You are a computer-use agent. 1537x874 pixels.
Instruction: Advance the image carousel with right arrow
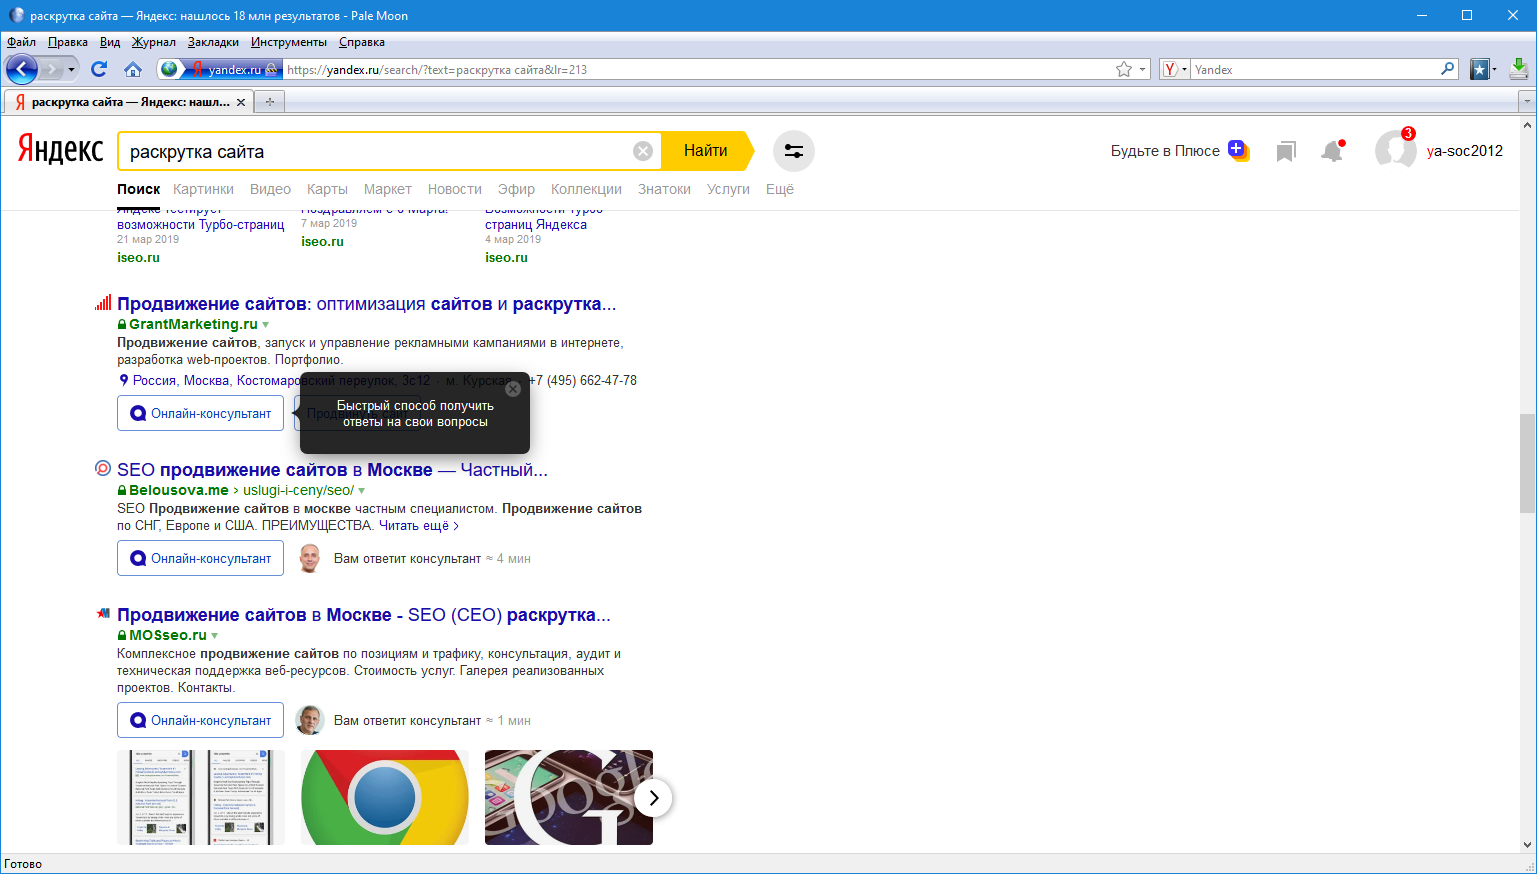[653, 798]
